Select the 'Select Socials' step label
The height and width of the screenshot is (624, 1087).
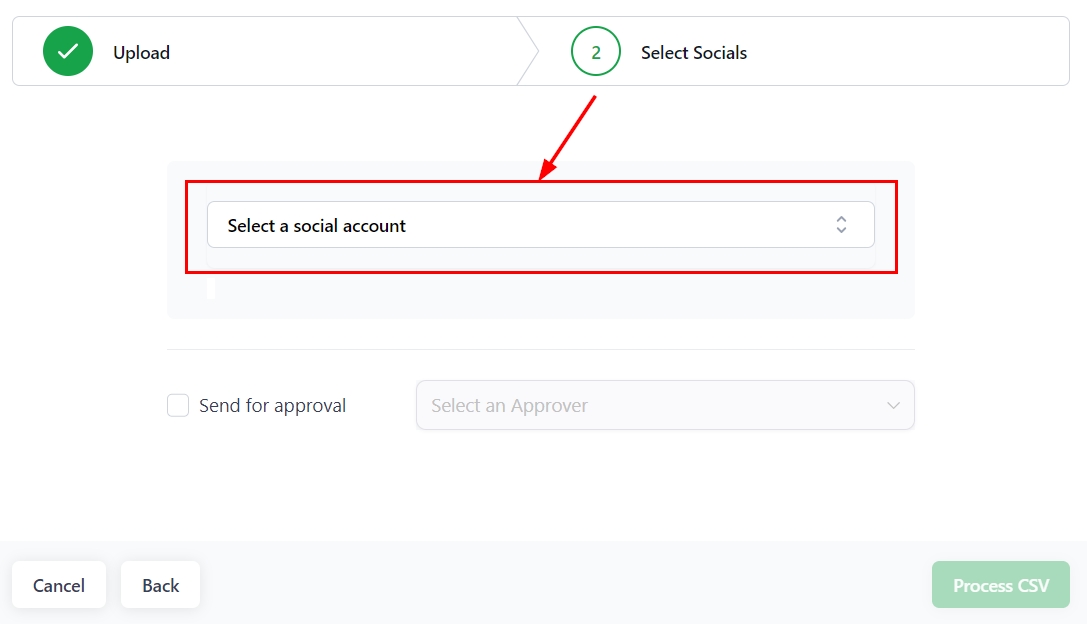click(694, 53)
